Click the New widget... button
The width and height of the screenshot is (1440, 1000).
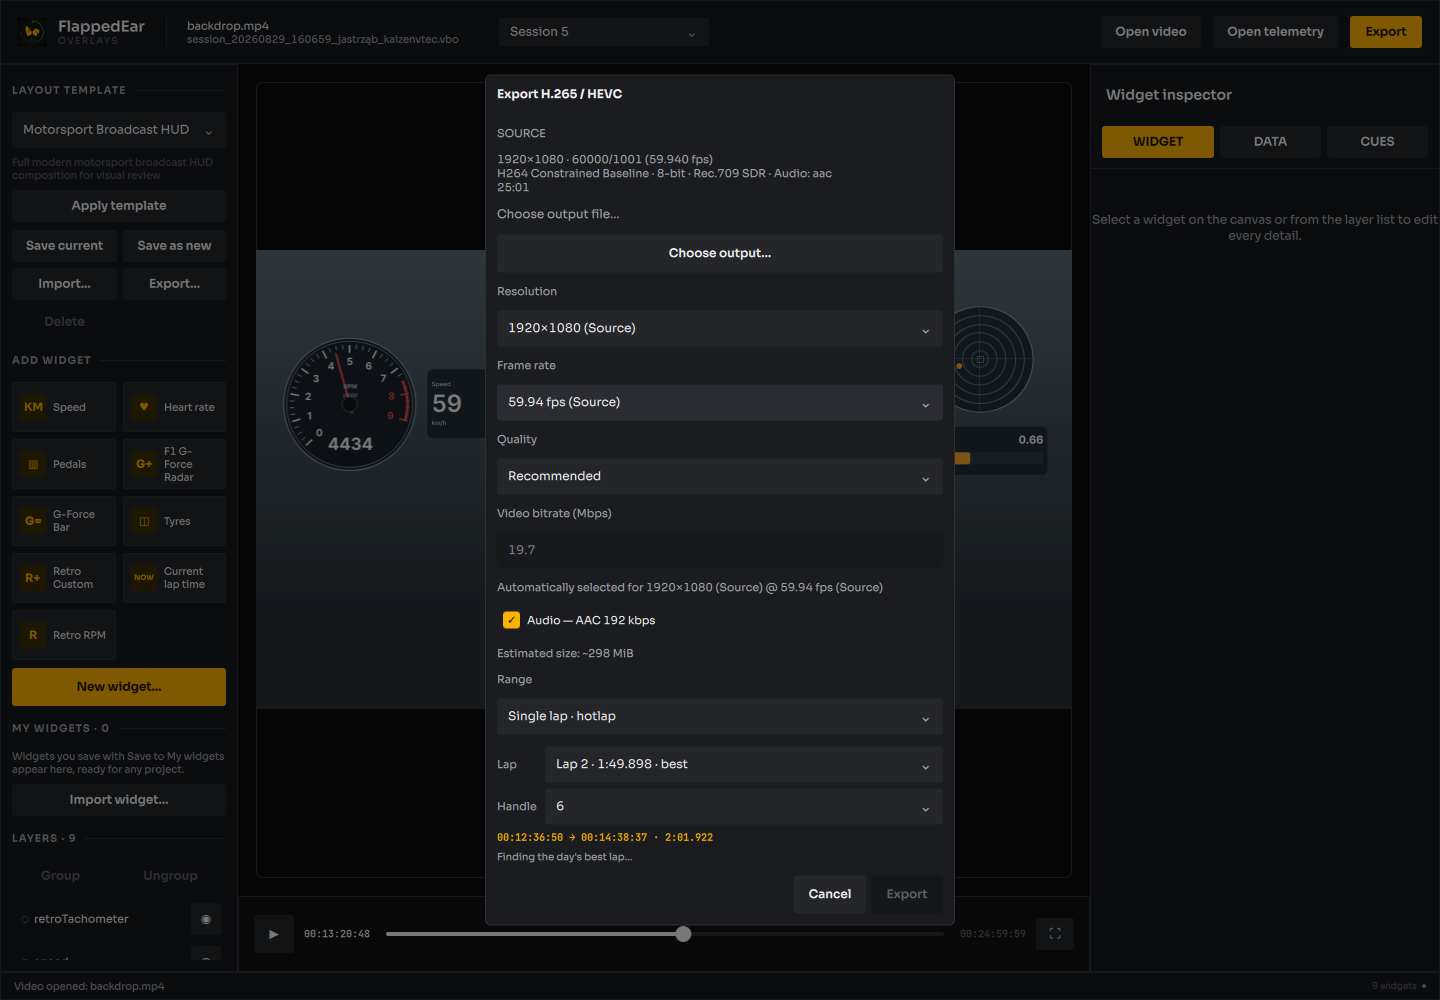pyautogui.click(x=119, y=687)
